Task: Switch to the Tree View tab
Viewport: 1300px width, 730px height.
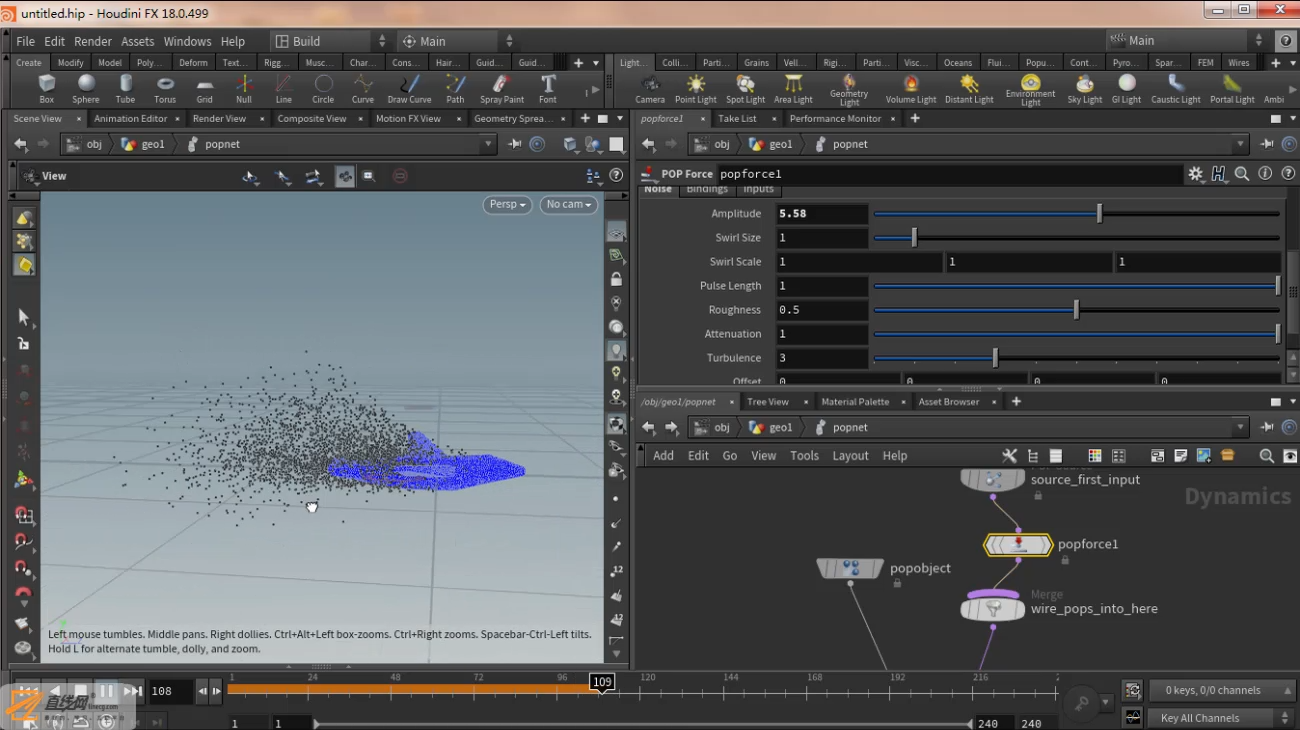Action: (768, 402)
